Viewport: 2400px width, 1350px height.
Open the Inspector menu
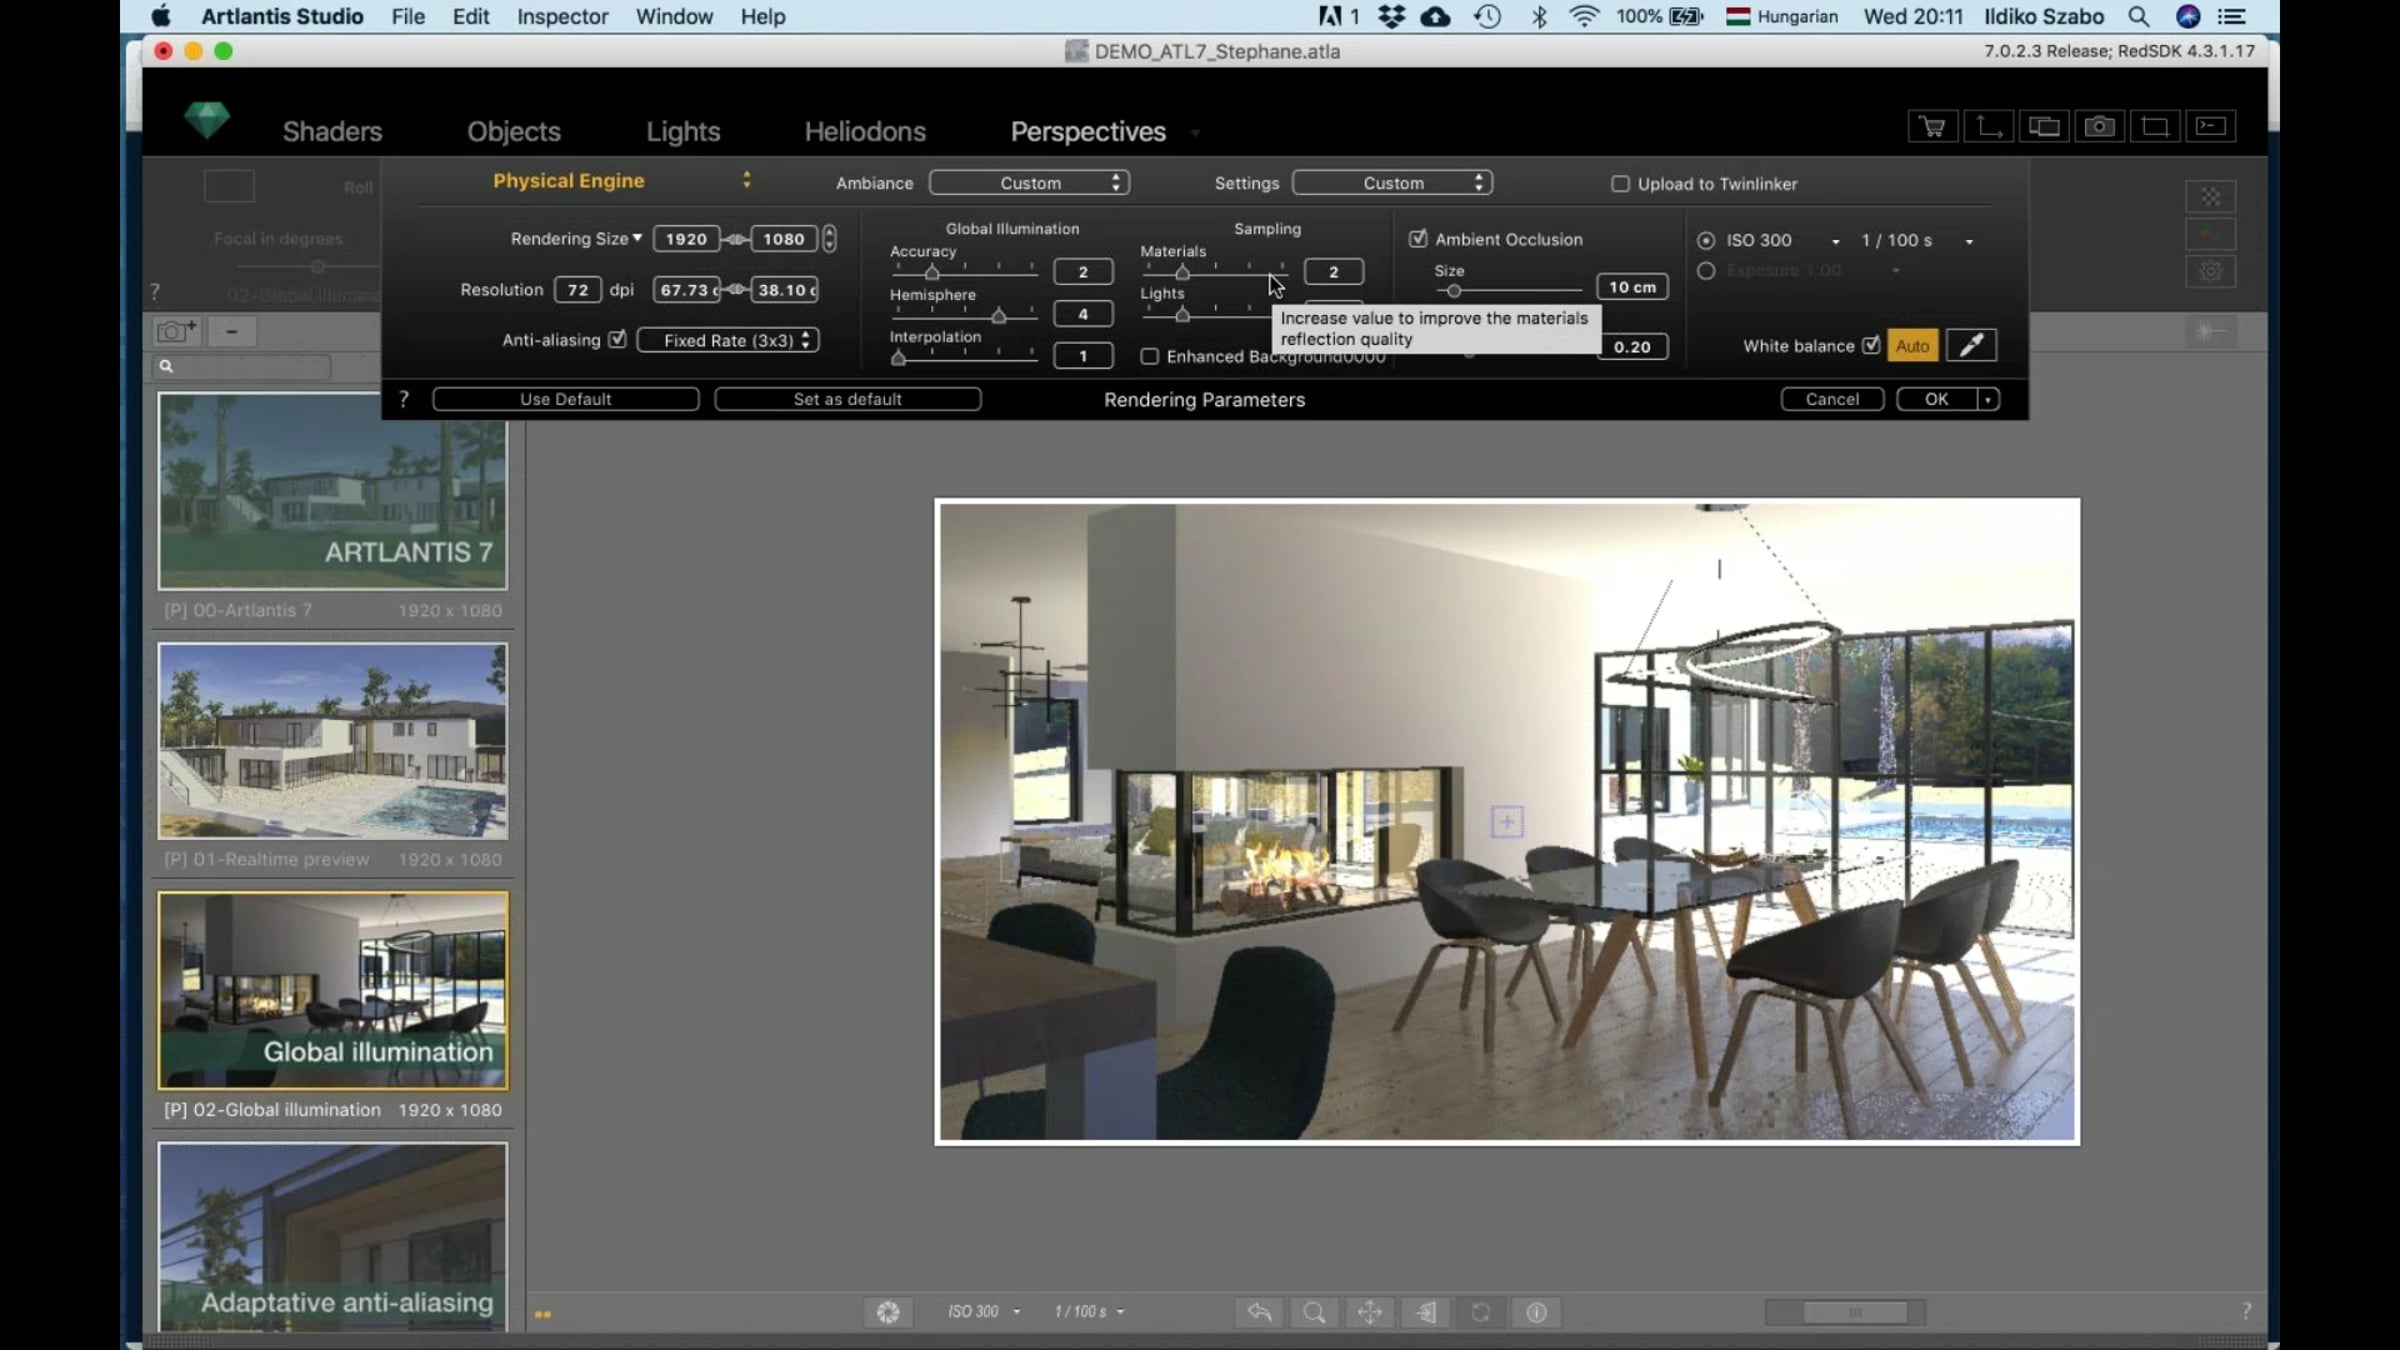(562, 17)
